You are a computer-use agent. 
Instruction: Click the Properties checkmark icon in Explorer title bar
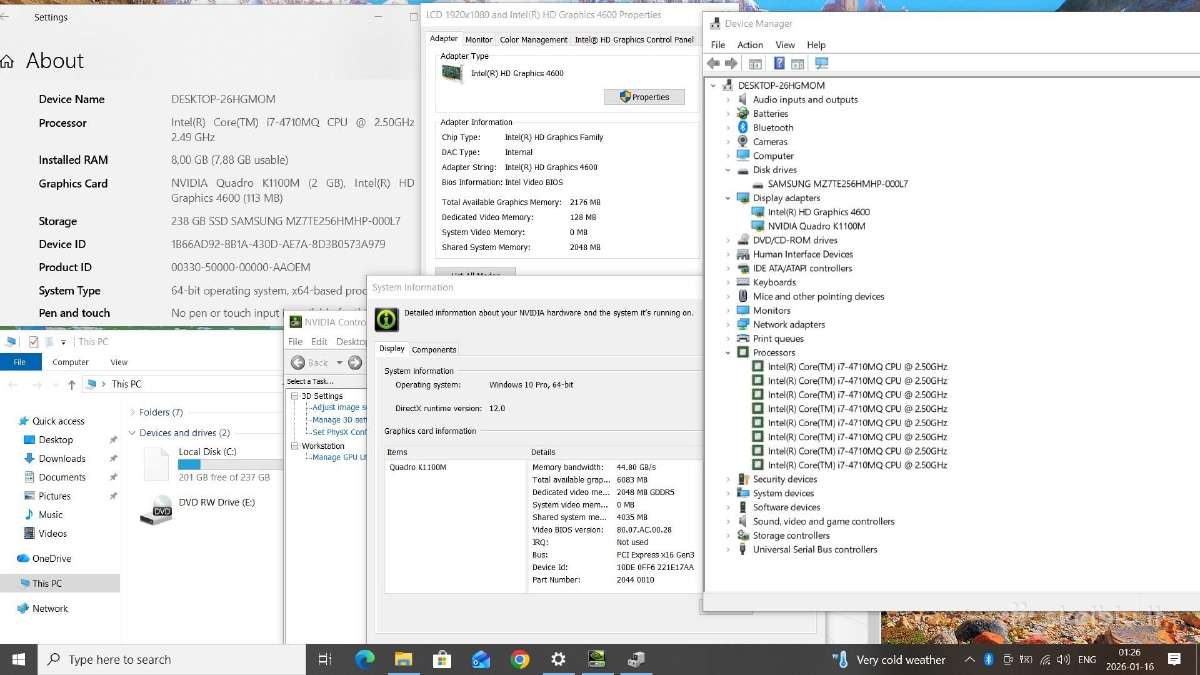coord(32,341)
